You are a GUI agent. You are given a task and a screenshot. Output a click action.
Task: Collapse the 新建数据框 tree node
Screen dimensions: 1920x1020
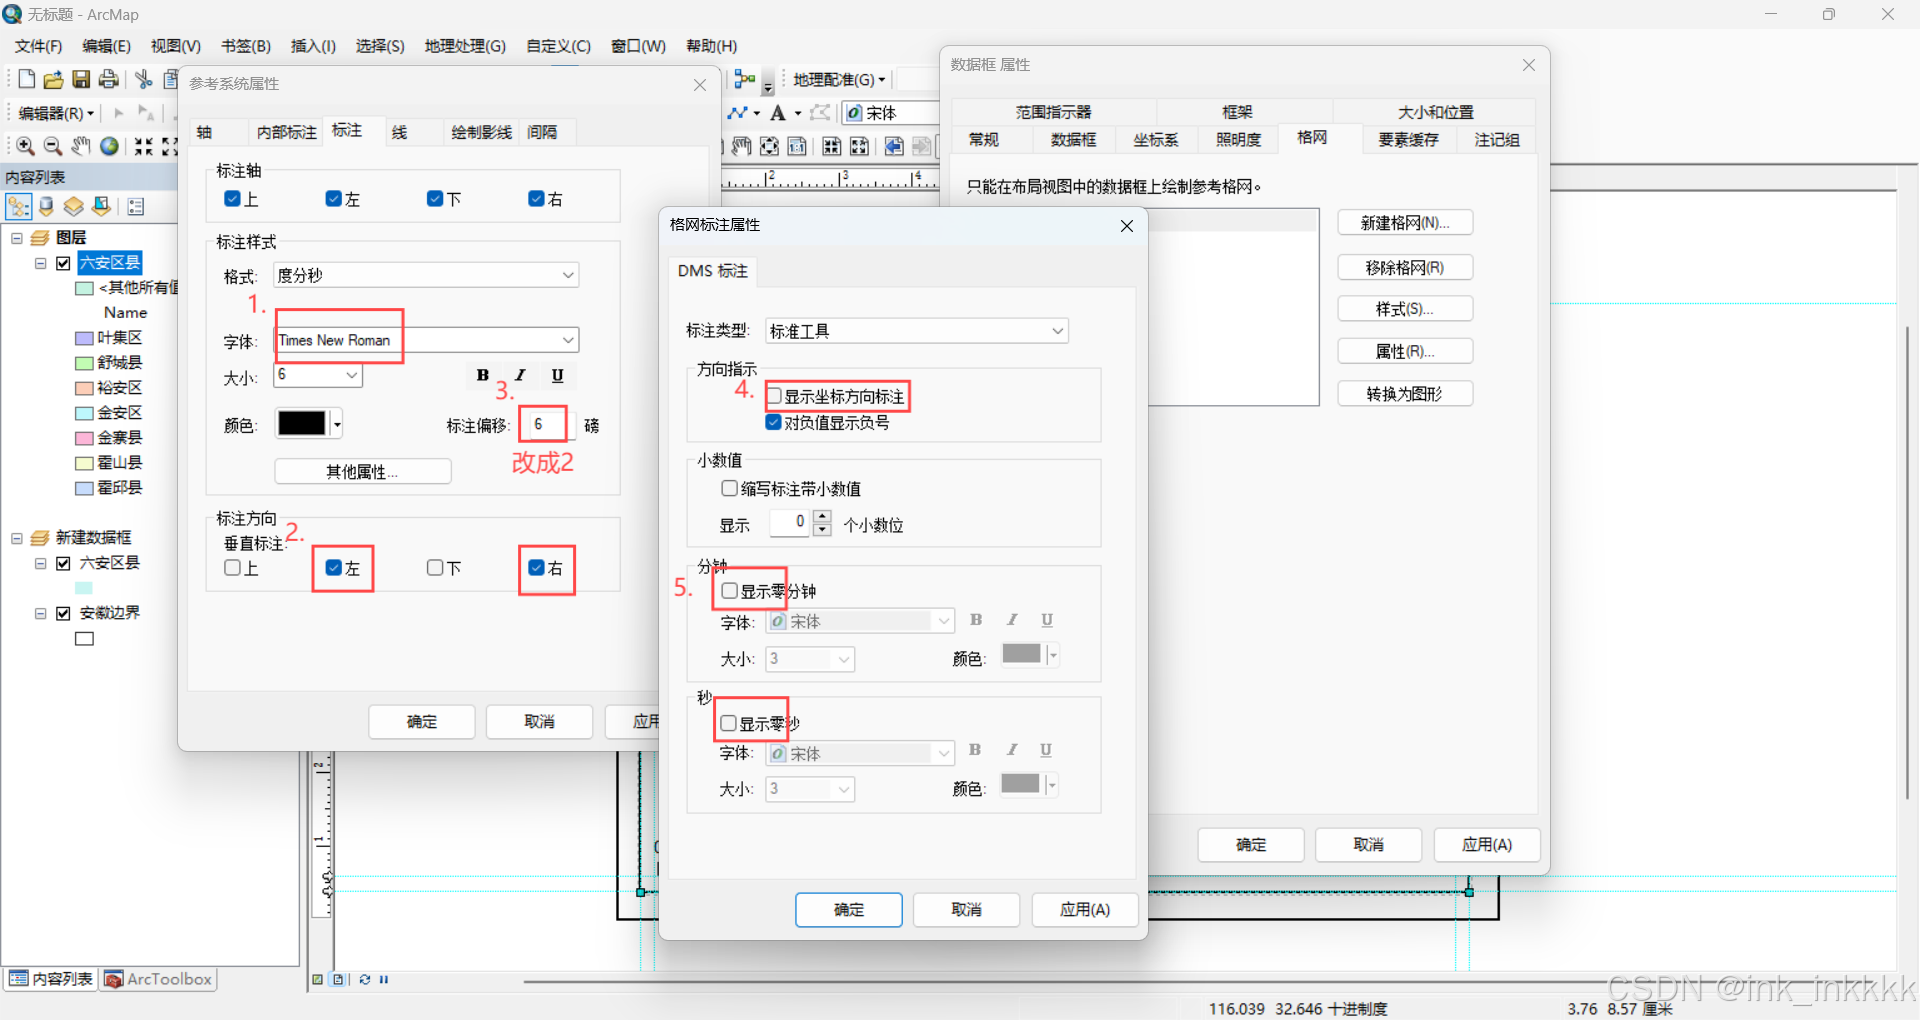pos(17,538)
